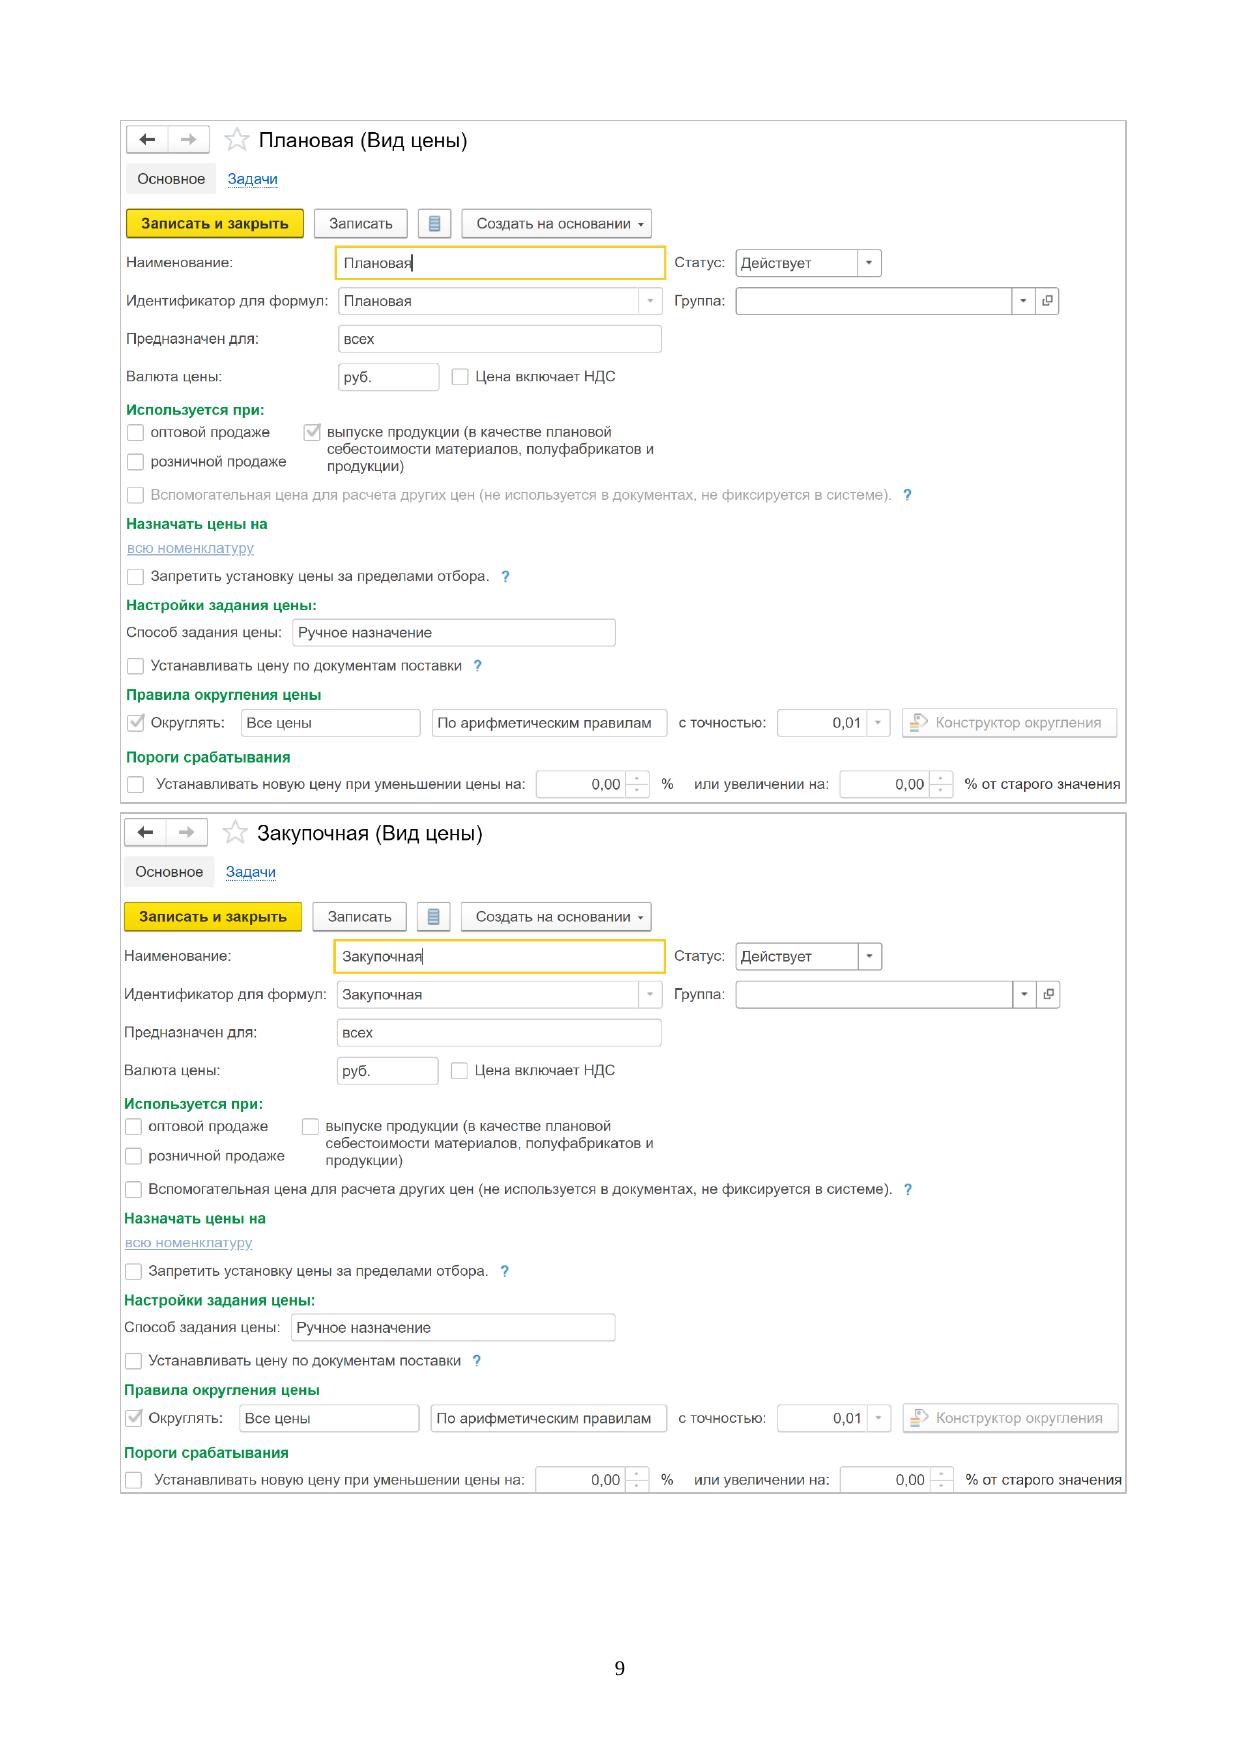Screen dimensions: 1241x1754
Task: Click Наименование field with Закупочная text
Action: pyautogui.click(x=499, y=957)
